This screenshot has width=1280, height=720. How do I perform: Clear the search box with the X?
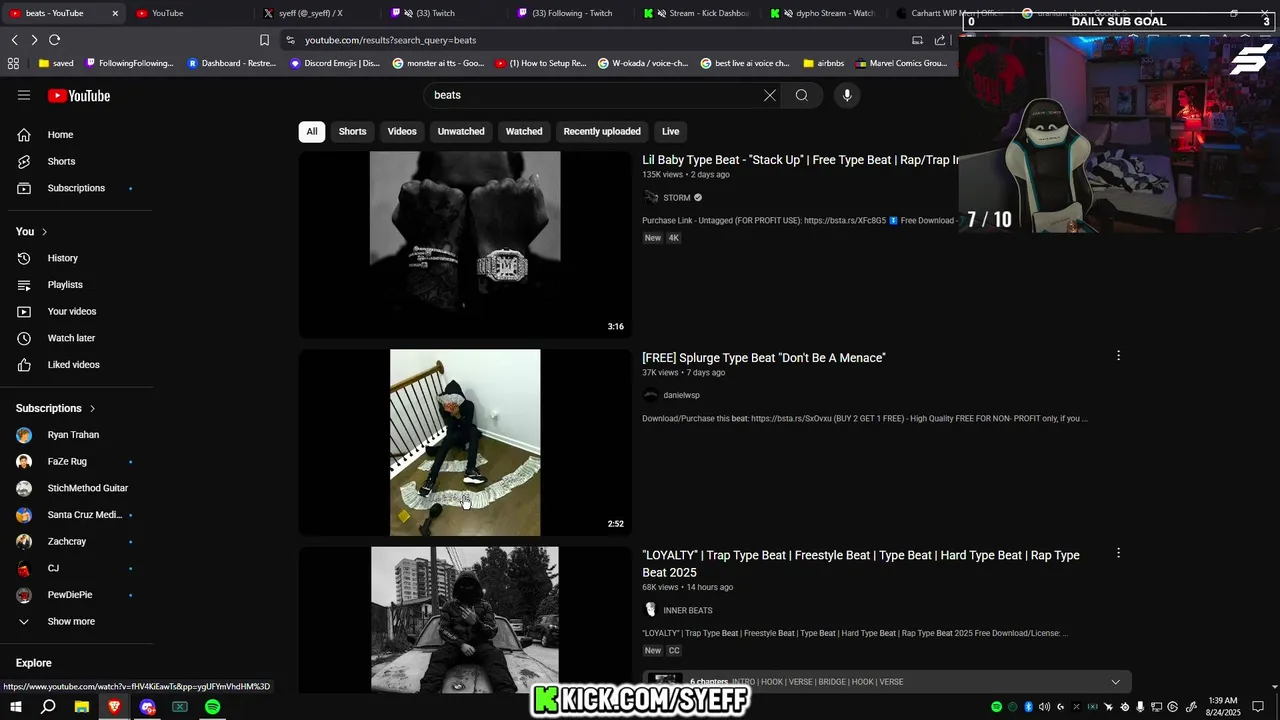tap(770, 95)
